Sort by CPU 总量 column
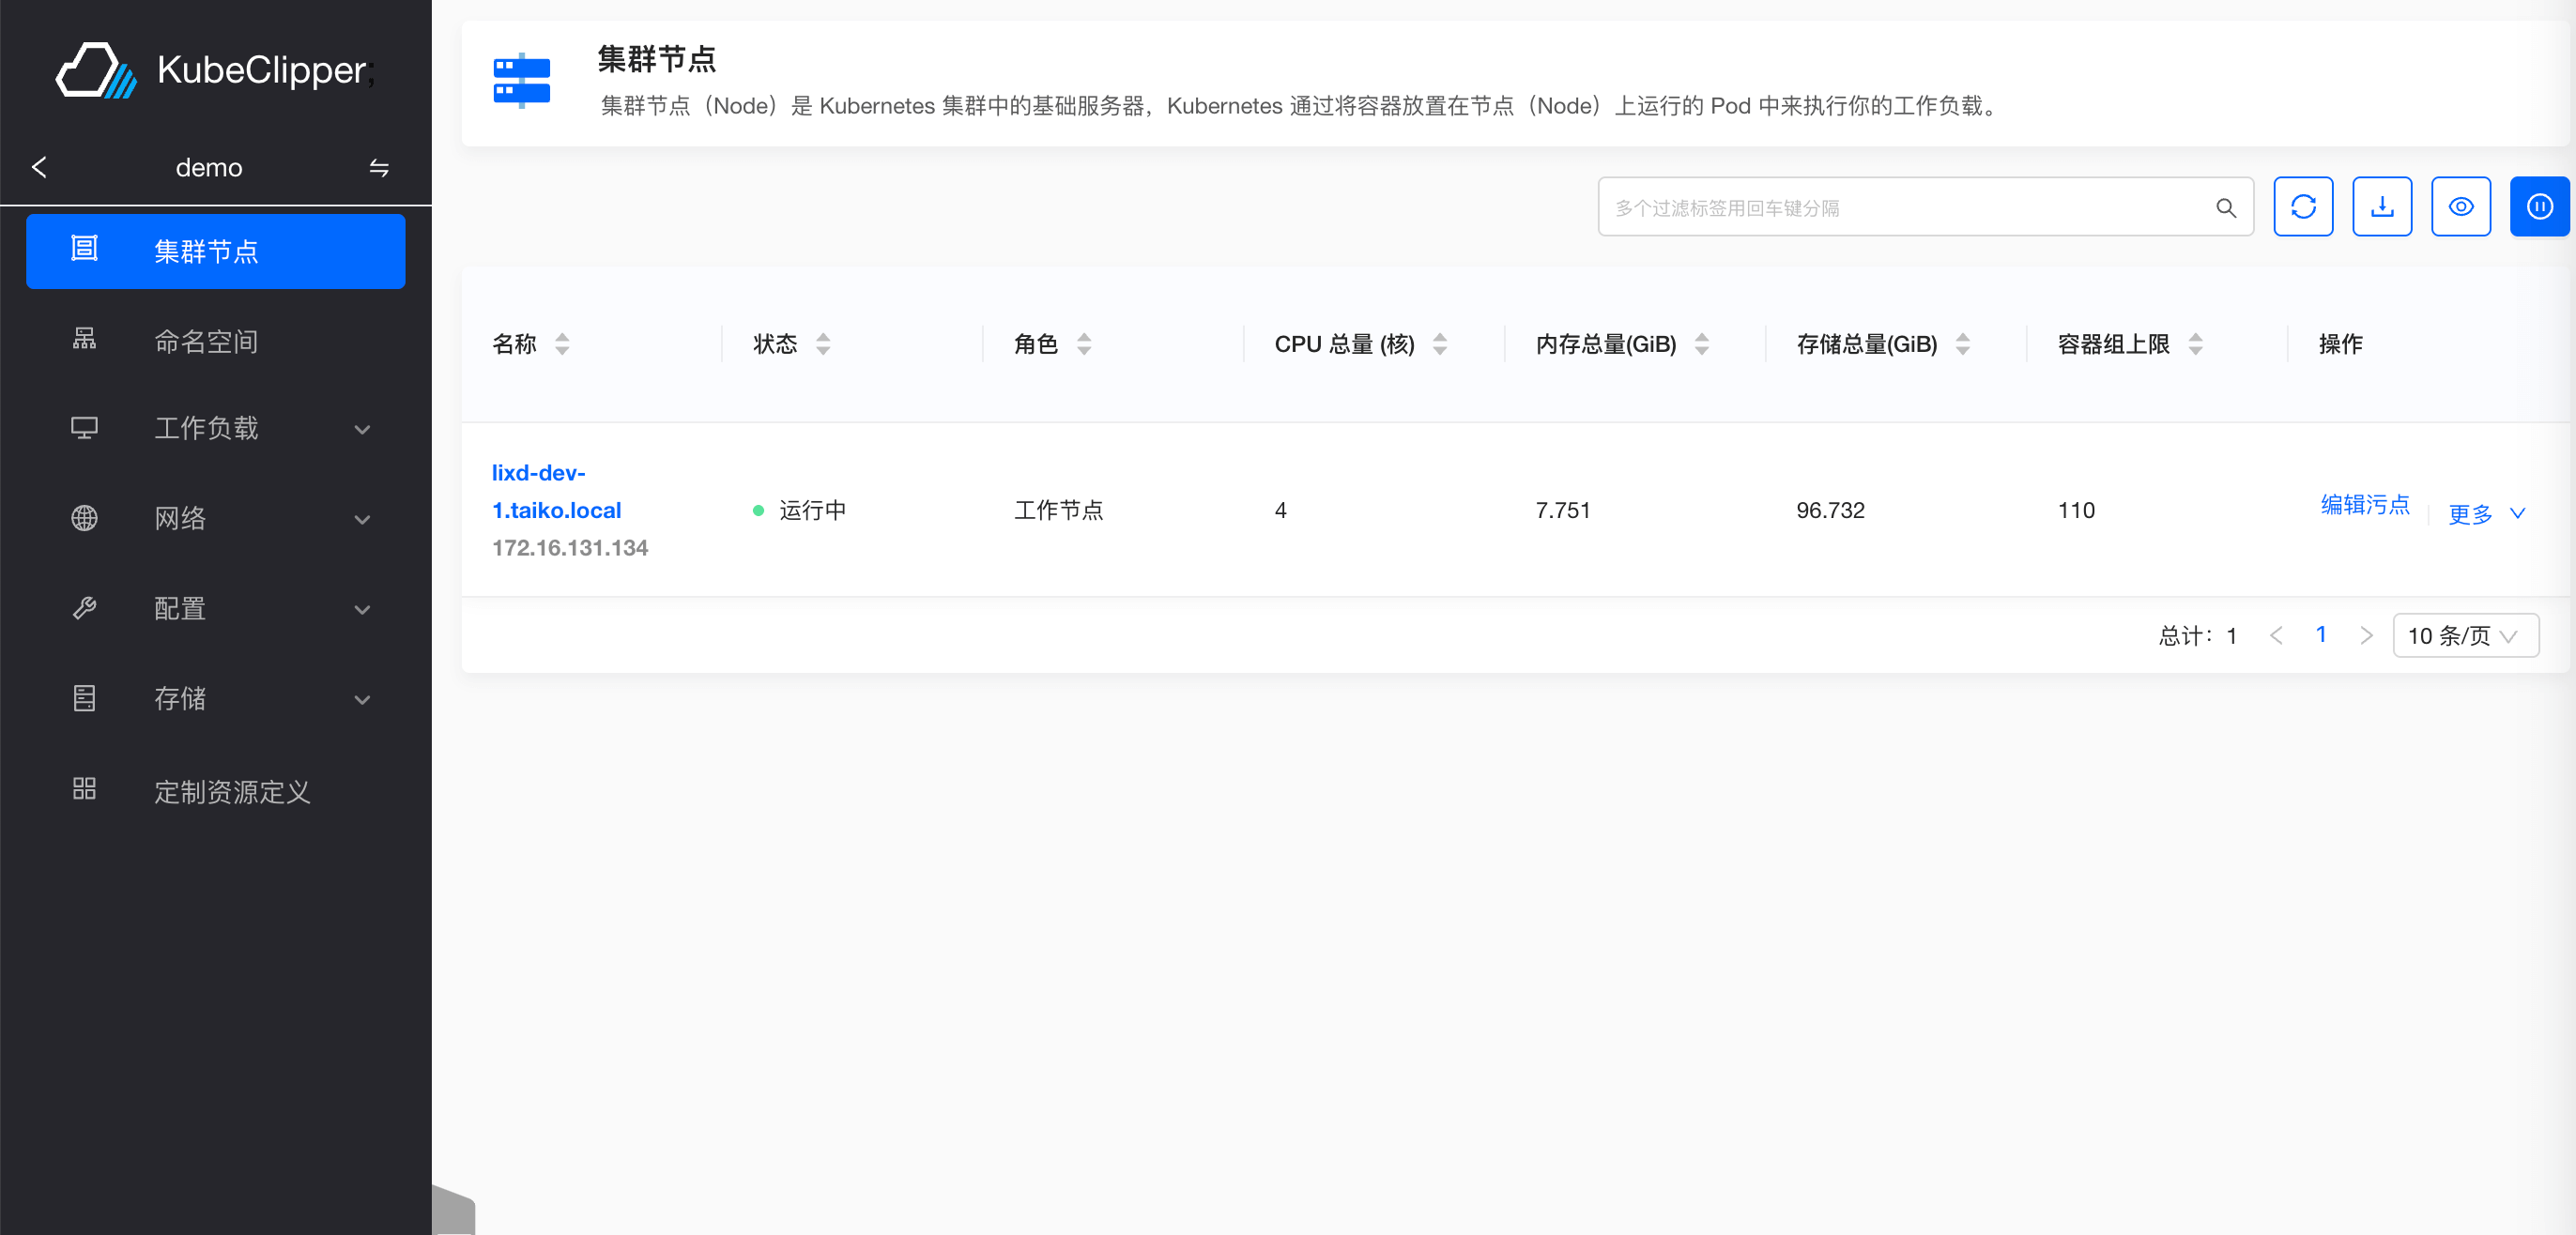The height and width of the screenshot is (1235, 2576). tap(1439, 344)
